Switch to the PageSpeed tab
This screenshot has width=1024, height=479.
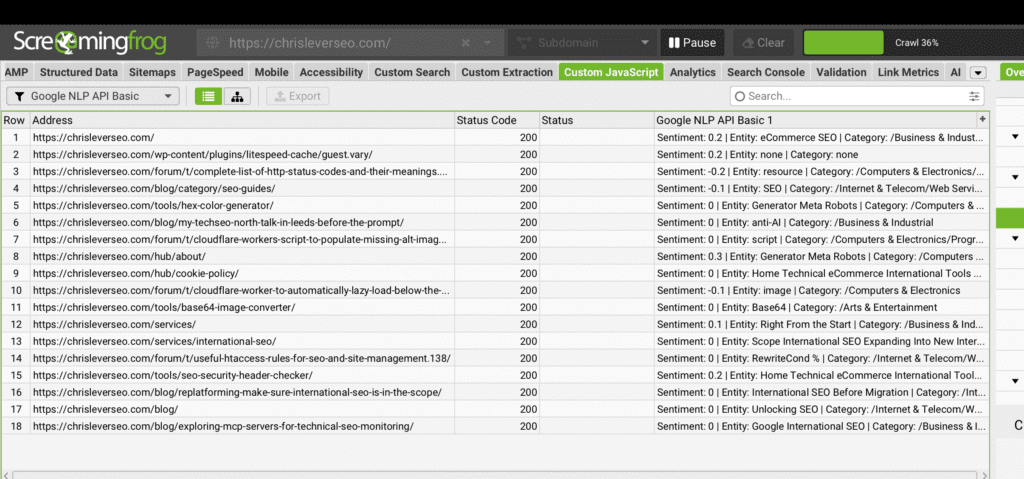tap(216, 72)
